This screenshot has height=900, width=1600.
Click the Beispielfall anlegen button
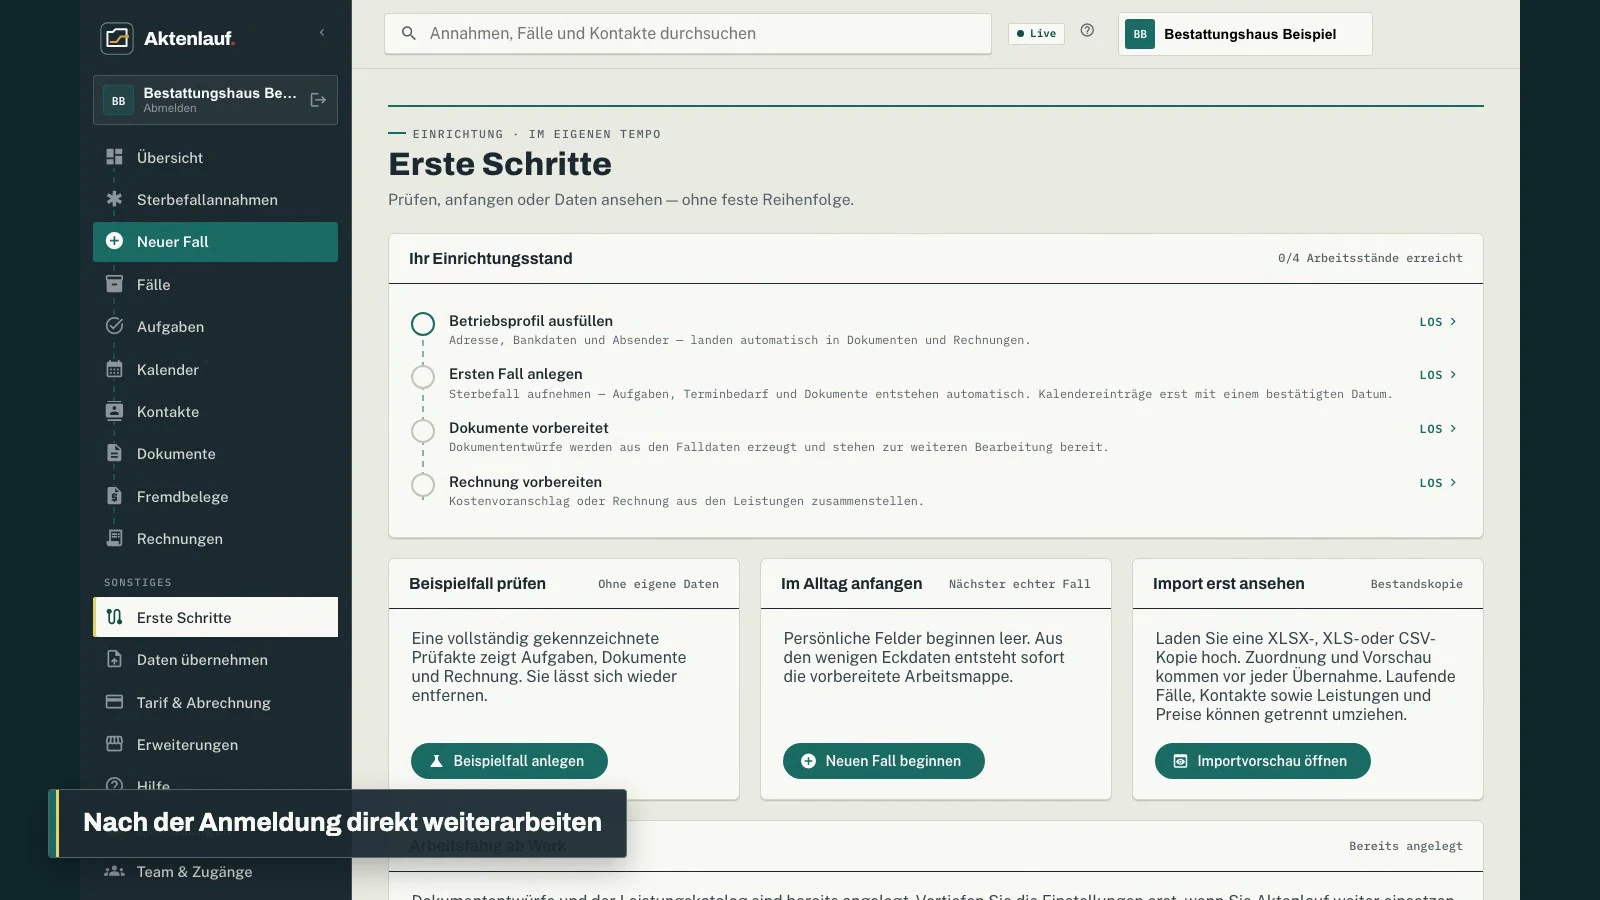509,761
